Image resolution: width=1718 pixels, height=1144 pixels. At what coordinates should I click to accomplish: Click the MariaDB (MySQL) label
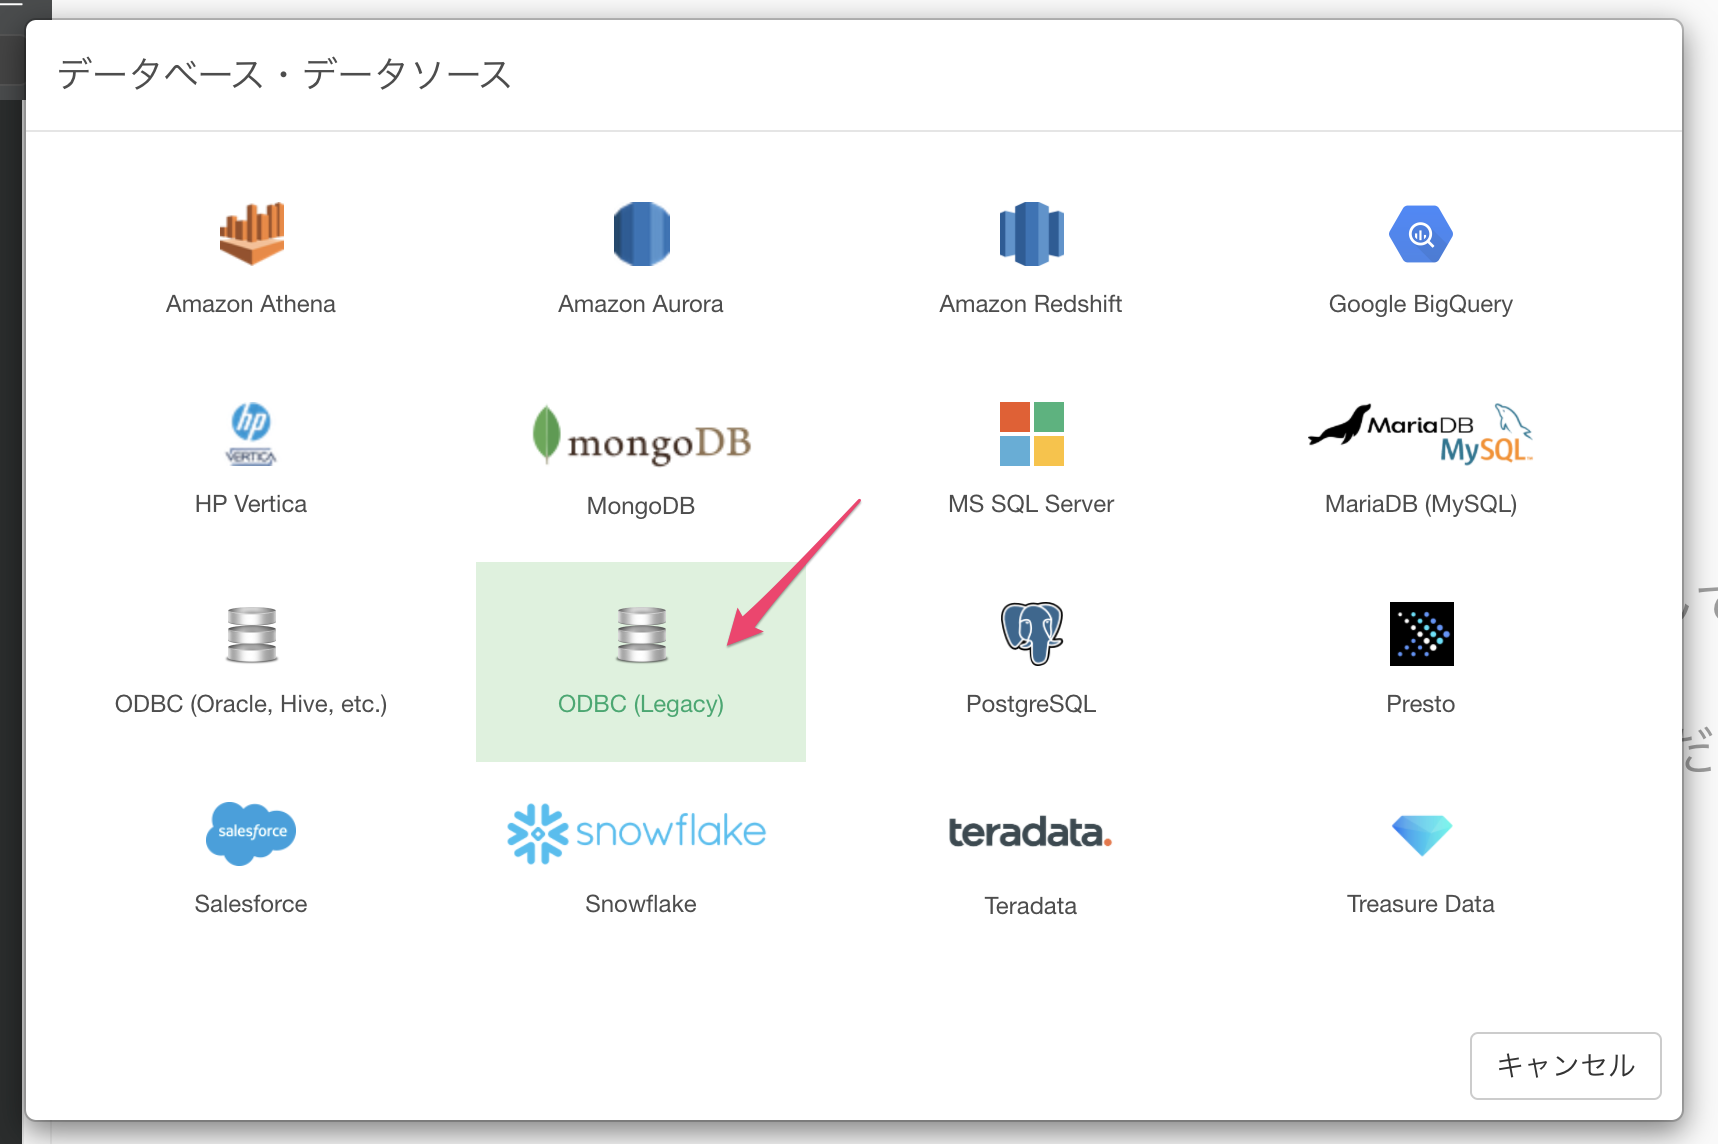pos(1421,504)
